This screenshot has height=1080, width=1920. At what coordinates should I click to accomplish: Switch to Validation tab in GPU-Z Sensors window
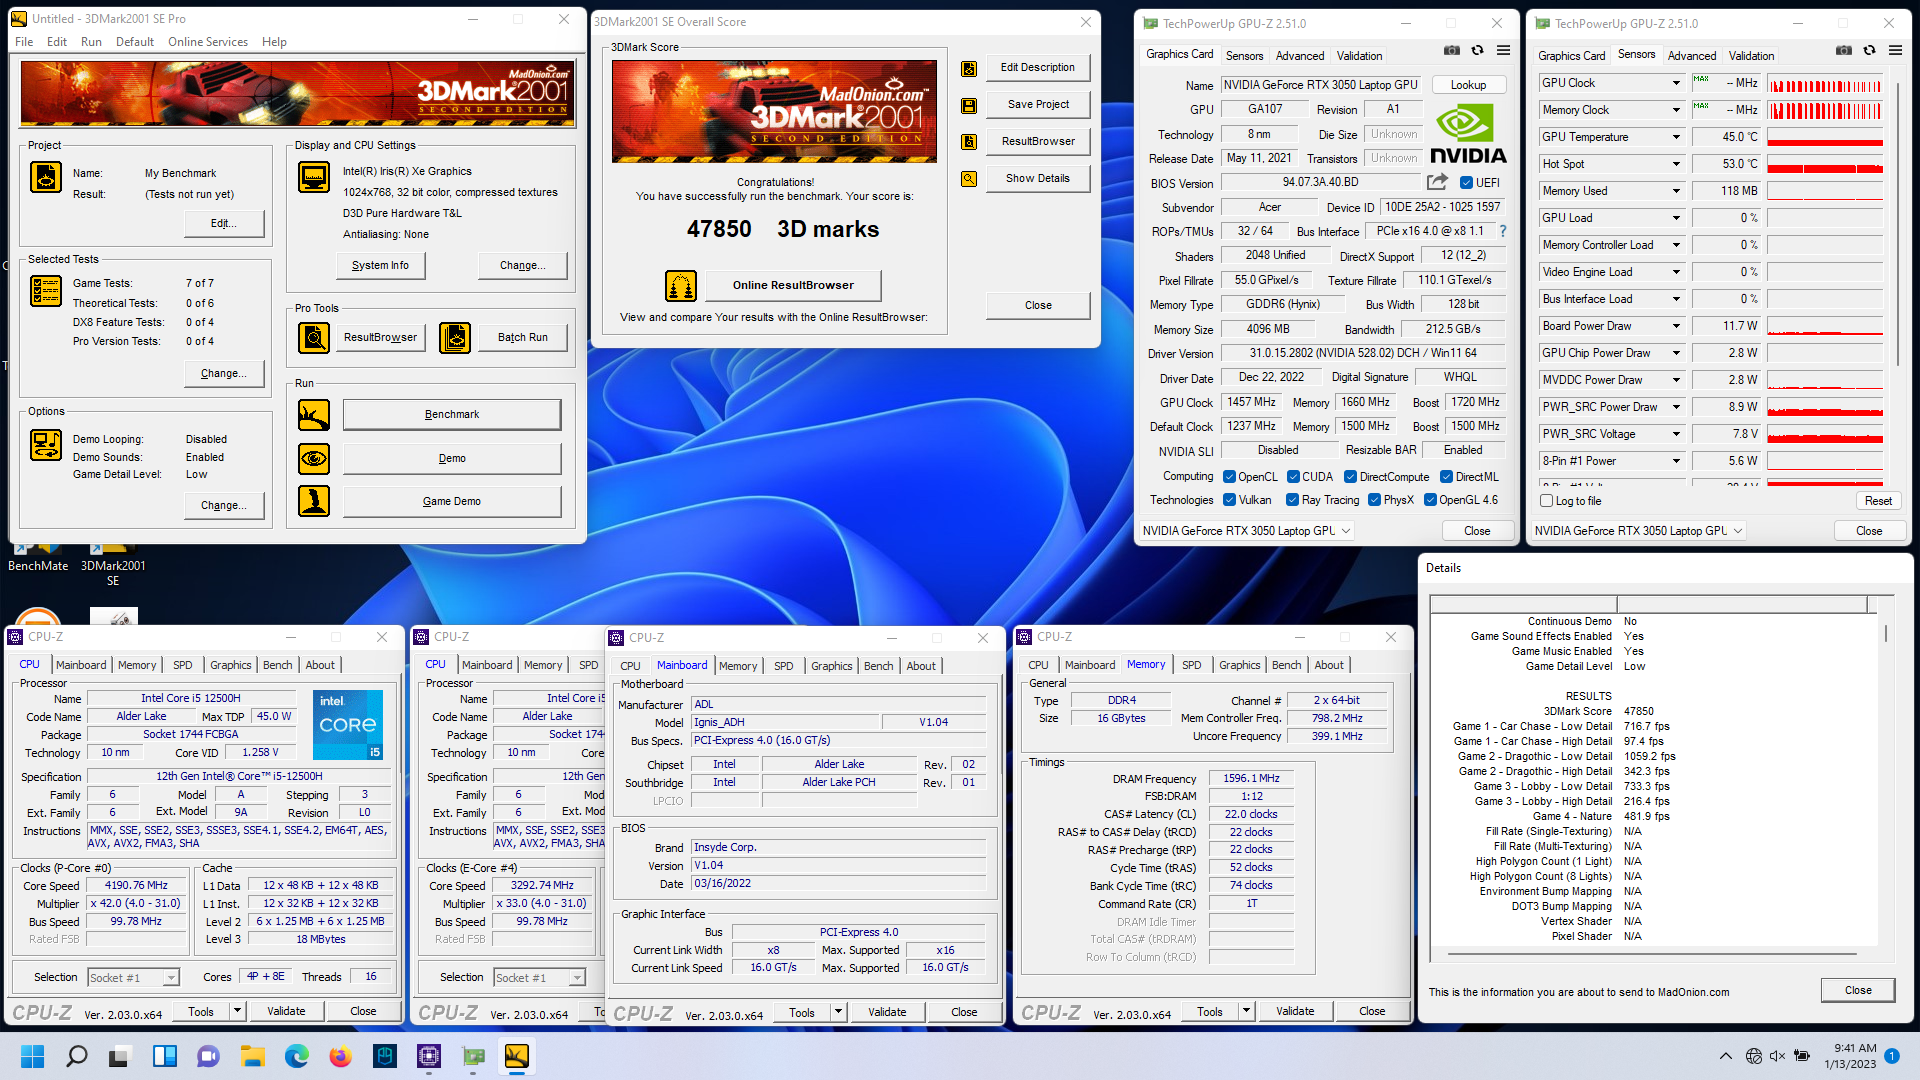(1751, 56)
